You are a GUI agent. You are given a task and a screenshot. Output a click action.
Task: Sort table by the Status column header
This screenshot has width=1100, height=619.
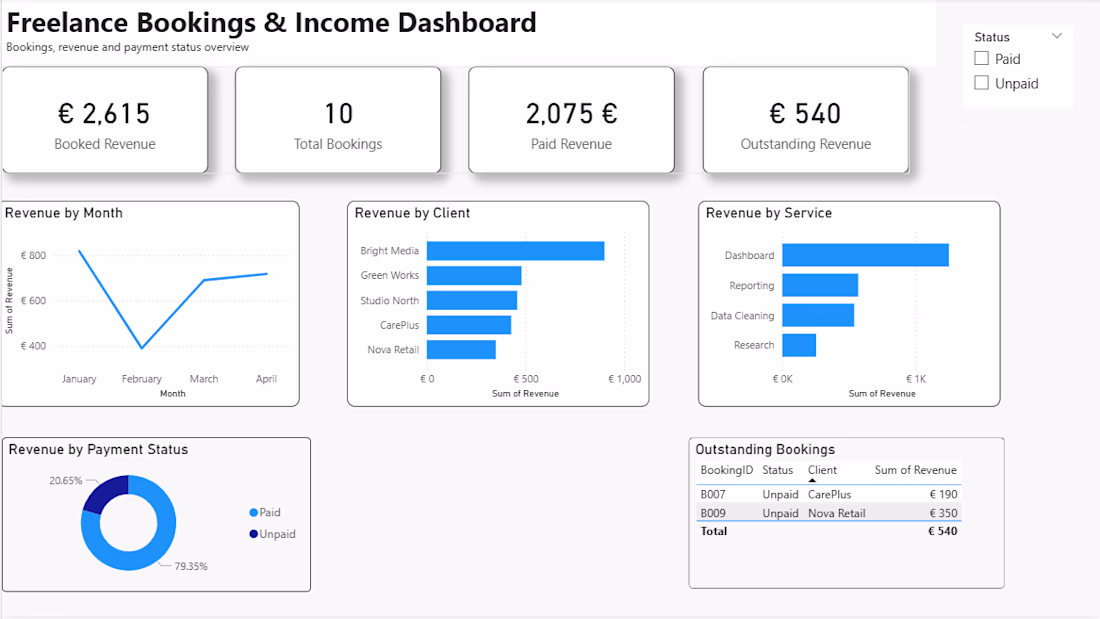pos(777,470)
